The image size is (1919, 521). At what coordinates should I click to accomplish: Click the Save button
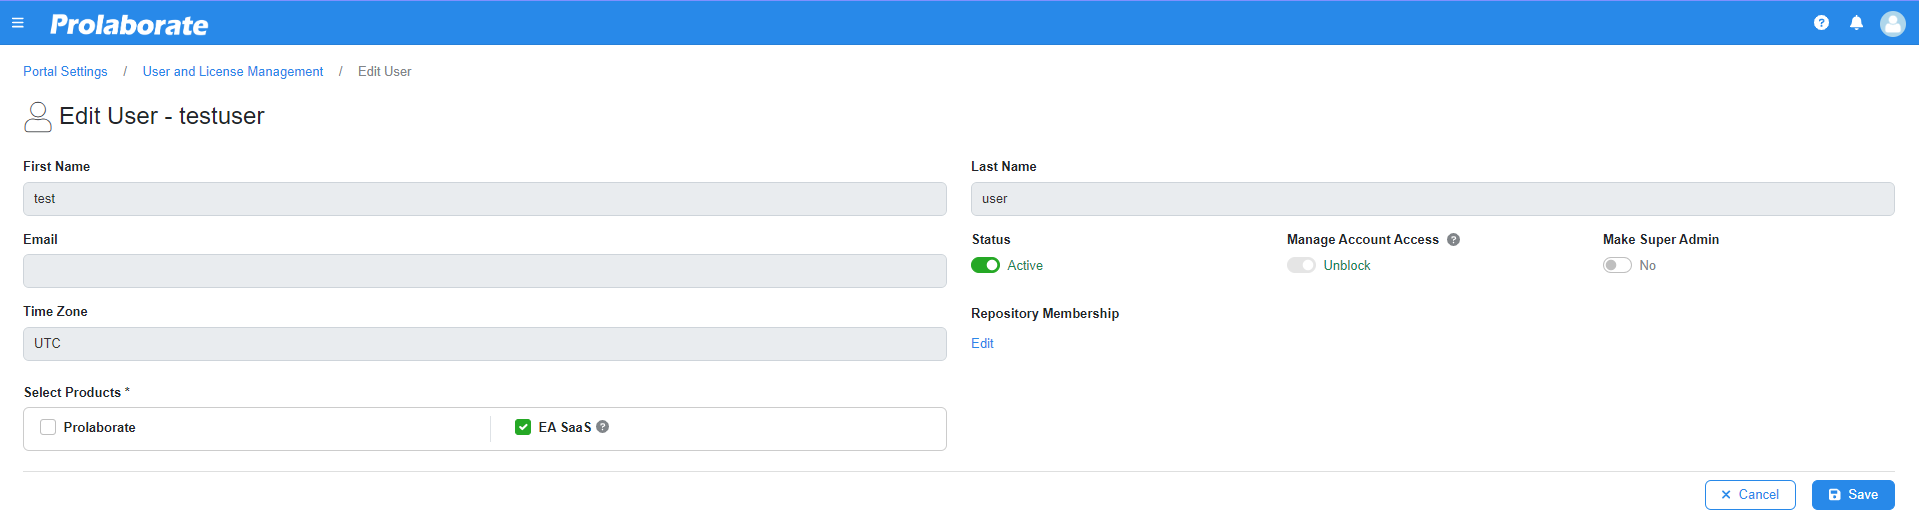click(x=1853, y=495)
